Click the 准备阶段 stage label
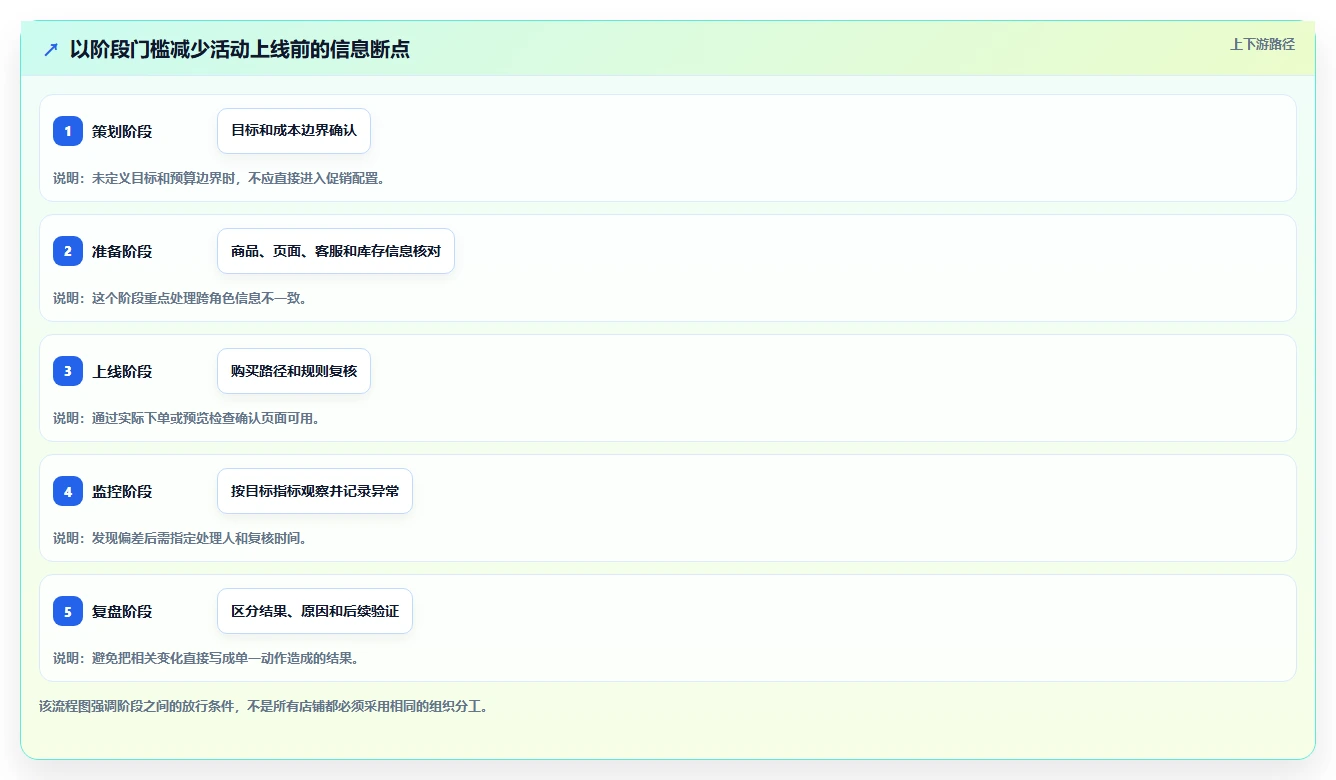Viewport: 1336px width, 780px height. [x=122, y=251]
